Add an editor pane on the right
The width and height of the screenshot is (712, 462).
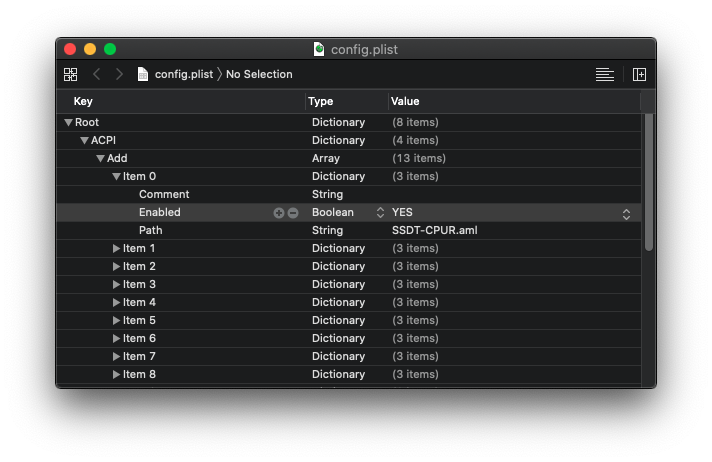click(639, 74)
